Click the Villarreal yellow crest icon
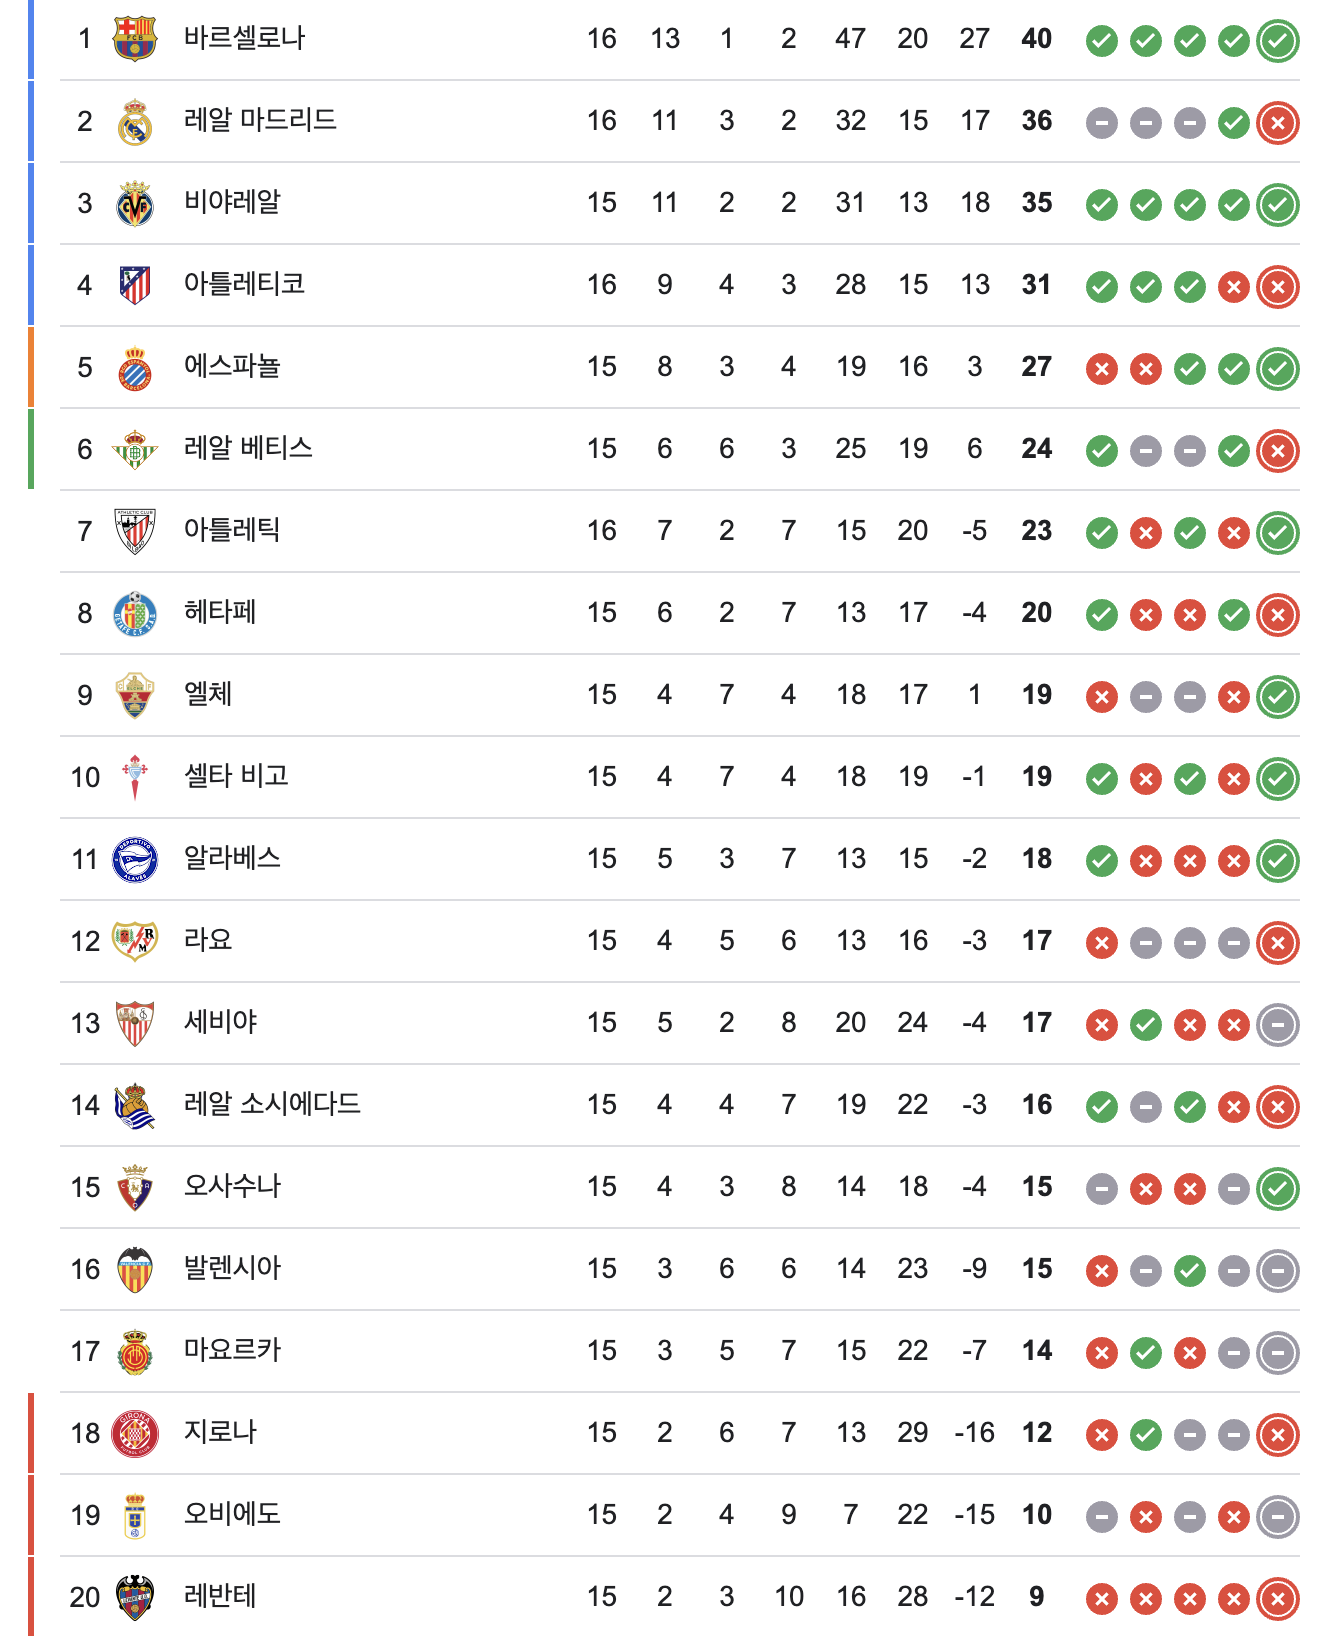This screenshot has width=1337, height=1636. click(135, 204)
